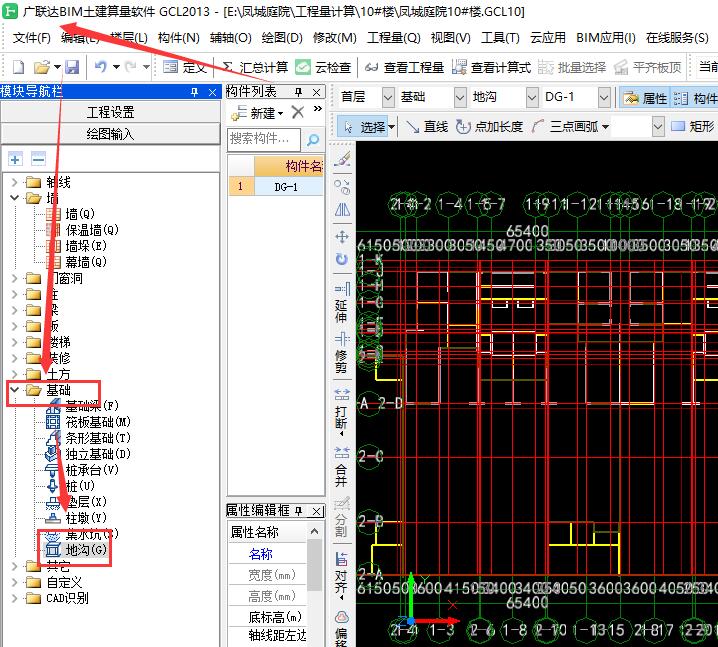
Task: Click the 分割 split tool
Action: click(x=342, y=517)
